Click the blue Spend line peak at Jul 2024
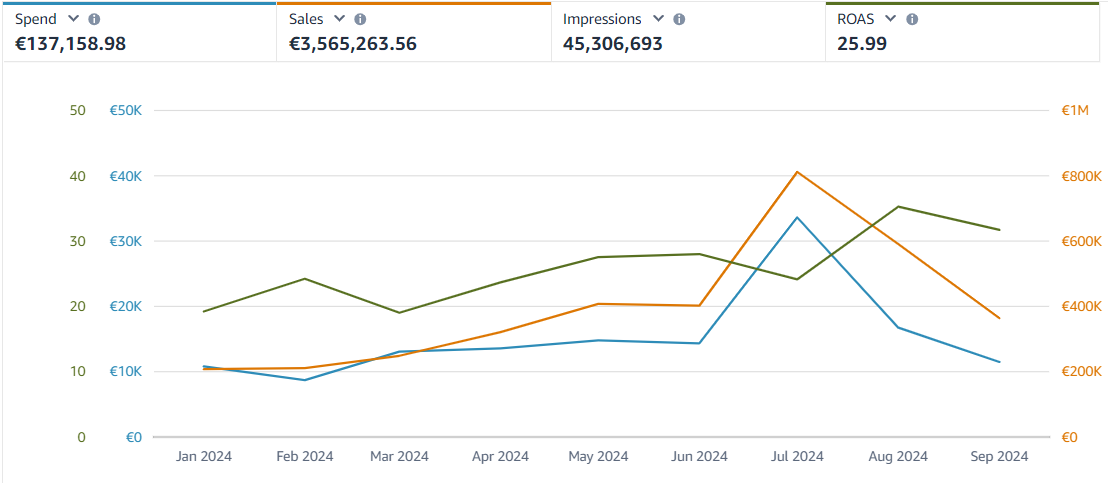Screen dimensions: 1108x483 pos(797,217)
